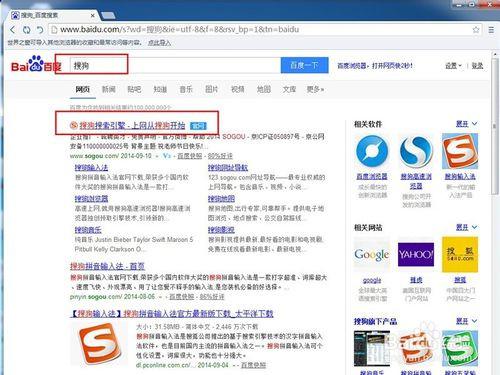Bookmark page with the star icon
Image resolution: width=500 pixels, height=375 pixels.
coord(476,30)
